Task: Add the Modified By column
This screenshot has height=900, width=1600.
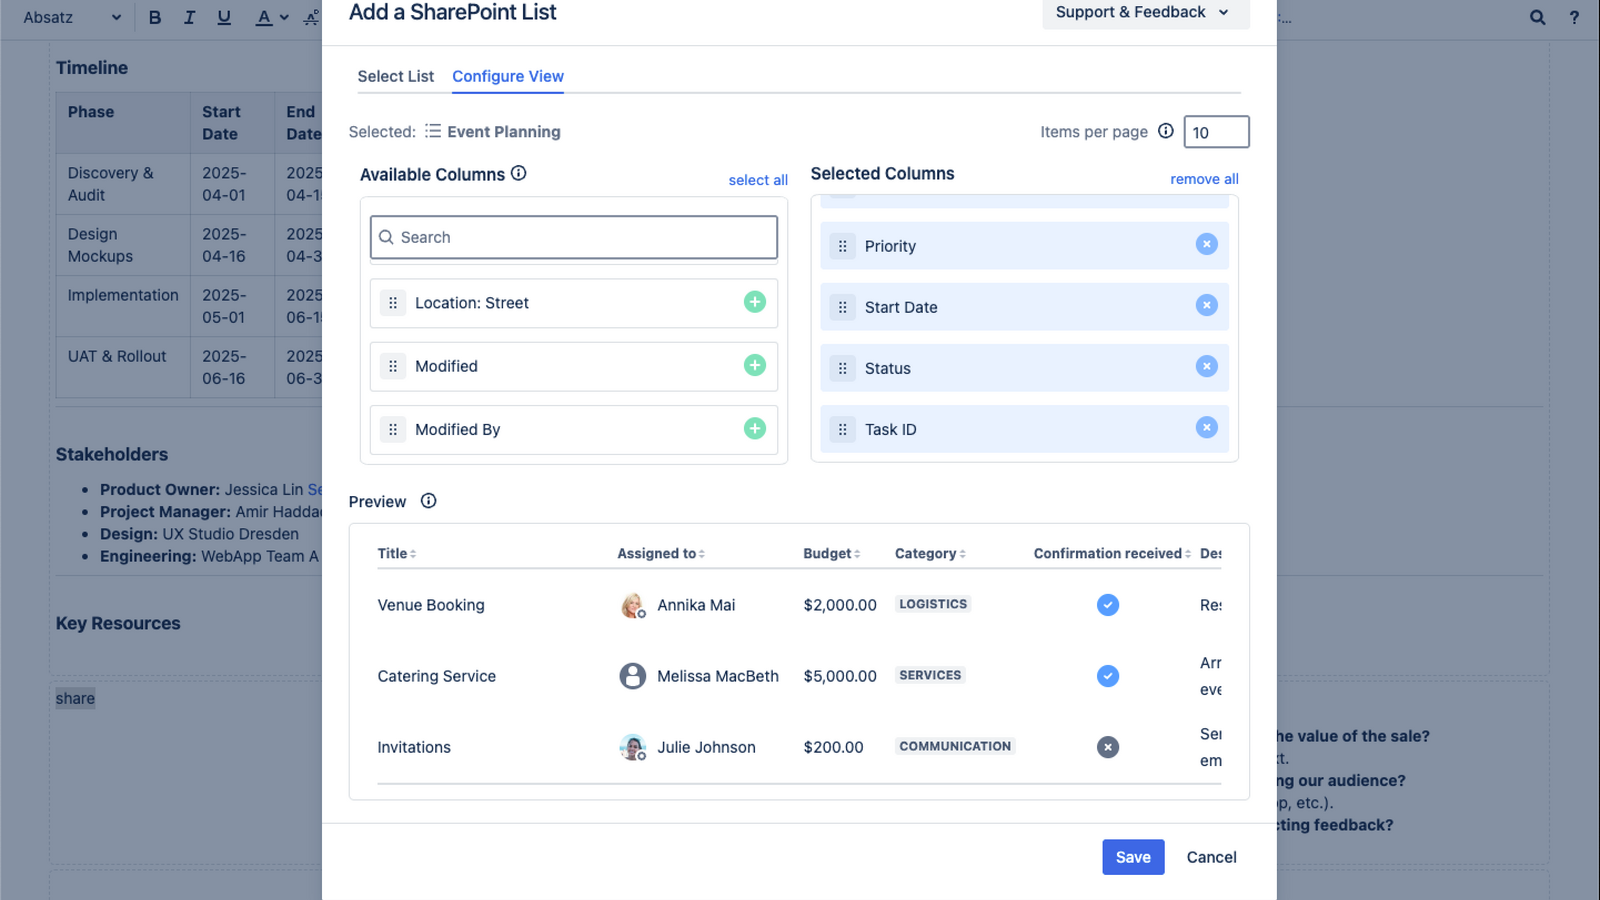Action: [x=755, y=428]
